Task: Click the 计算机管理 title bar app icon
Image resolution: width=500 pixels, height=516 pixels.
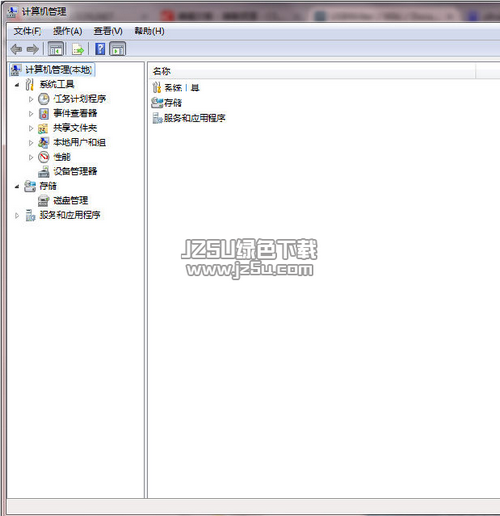Action: 12,12
